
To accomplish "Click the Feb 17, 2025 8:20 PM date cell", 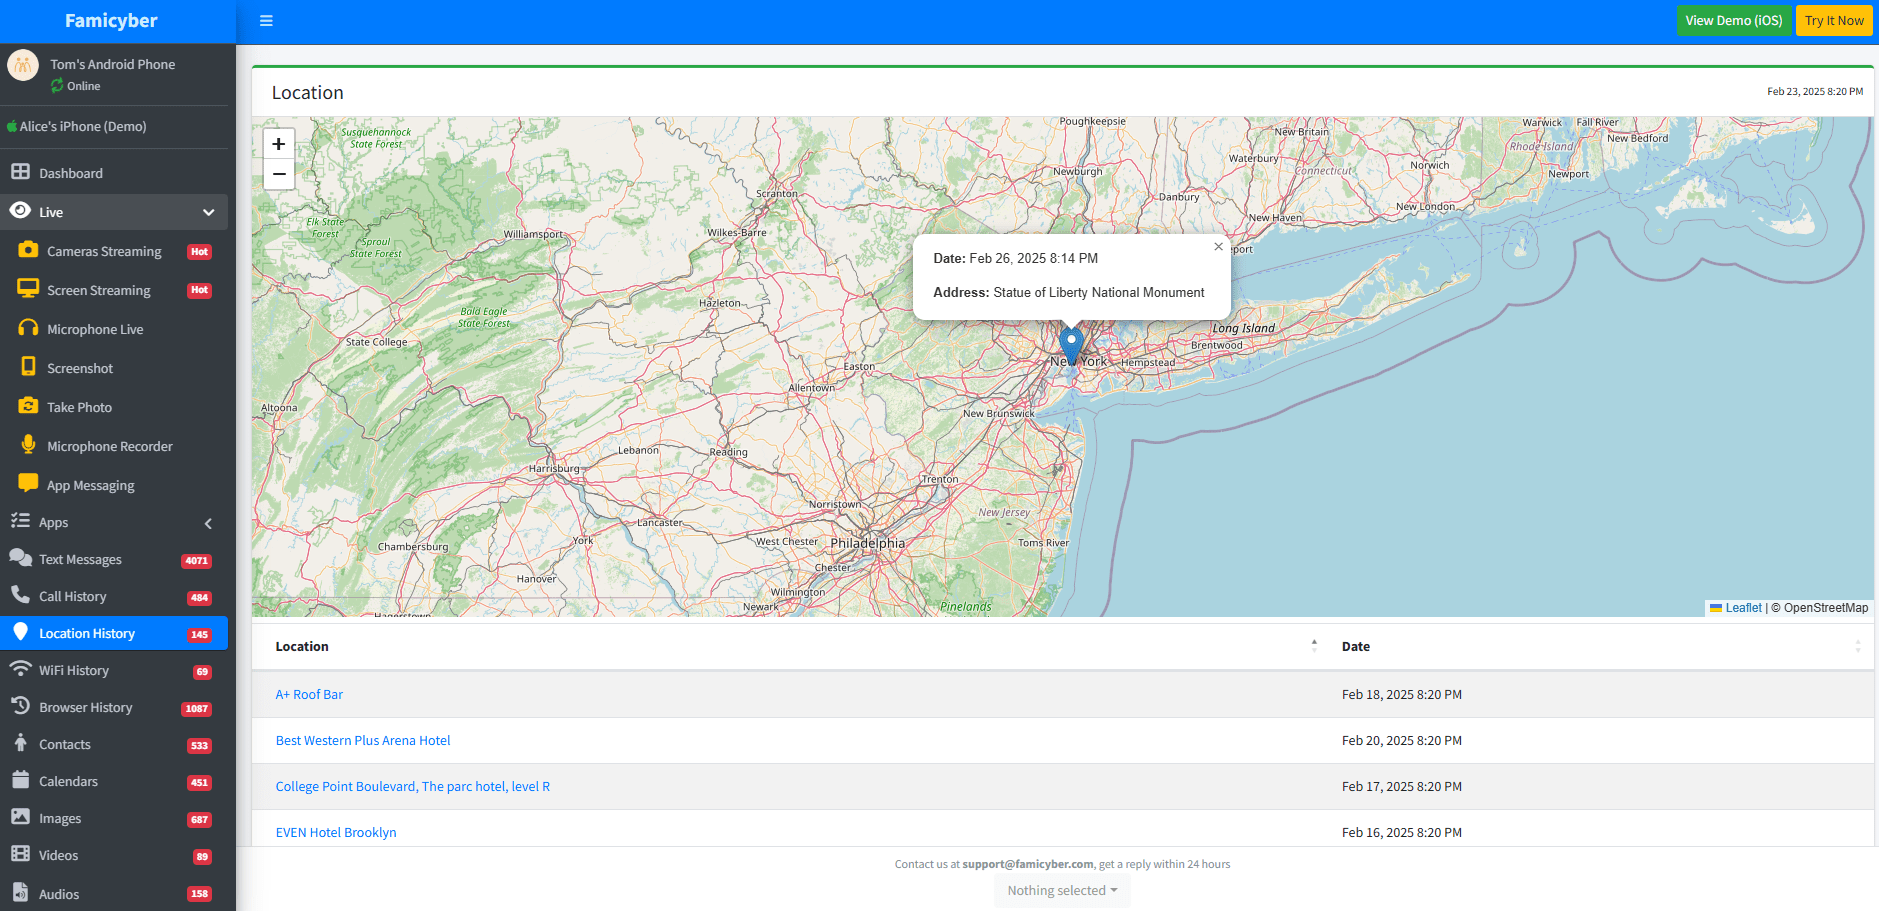I will tap(1402, 786).
